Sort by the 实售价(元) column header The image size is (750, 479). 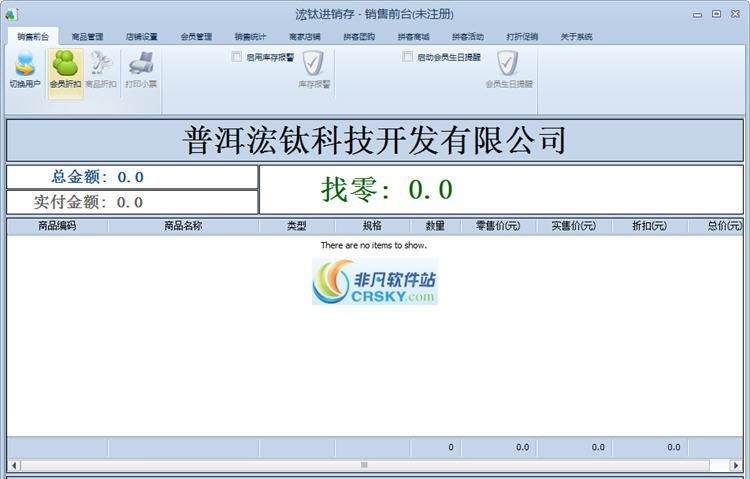pos(574,226)
